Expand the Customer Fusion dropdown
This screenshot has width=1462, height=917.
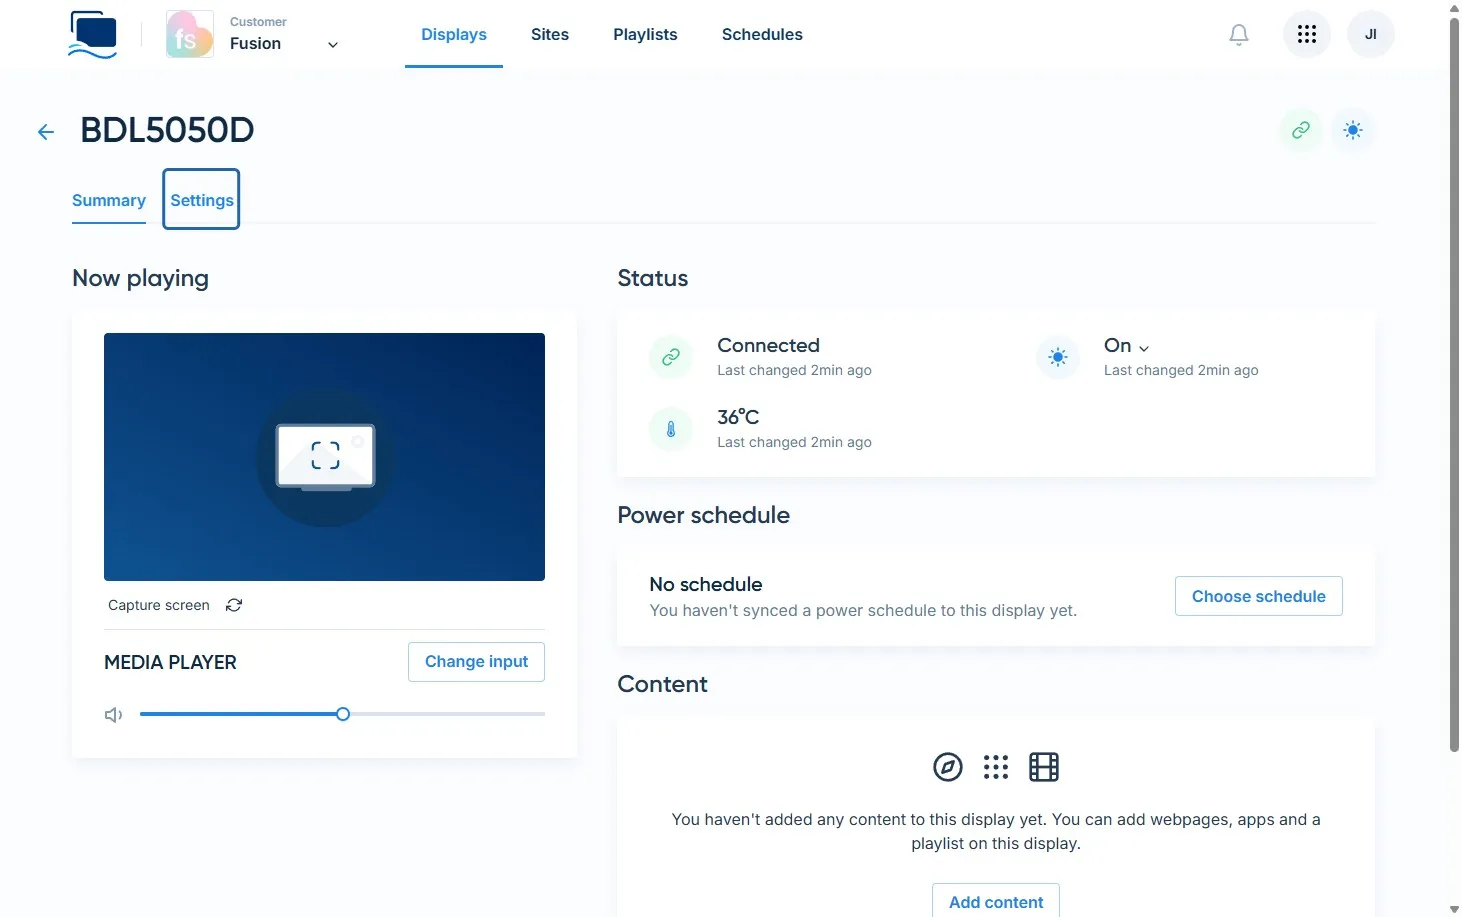[333, 44]
